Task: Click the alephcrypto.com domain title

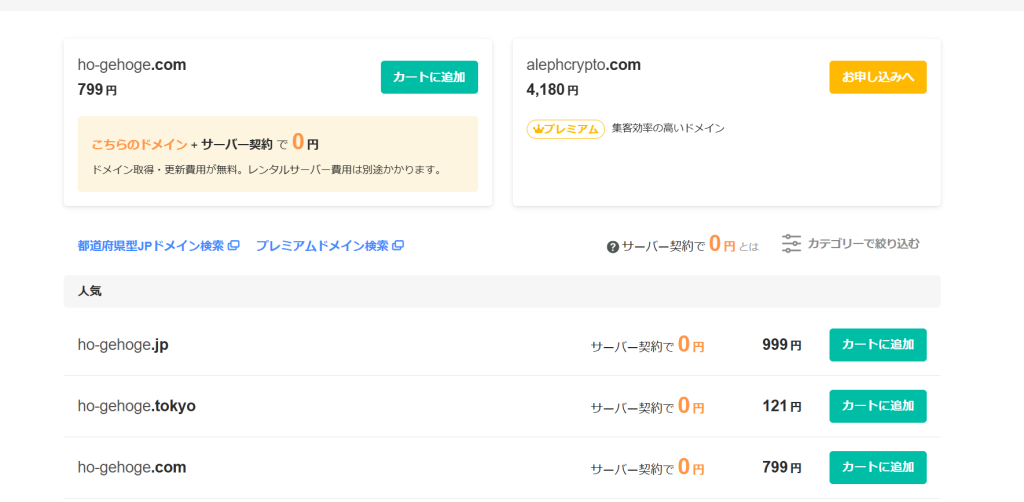Action: point(583,65)
